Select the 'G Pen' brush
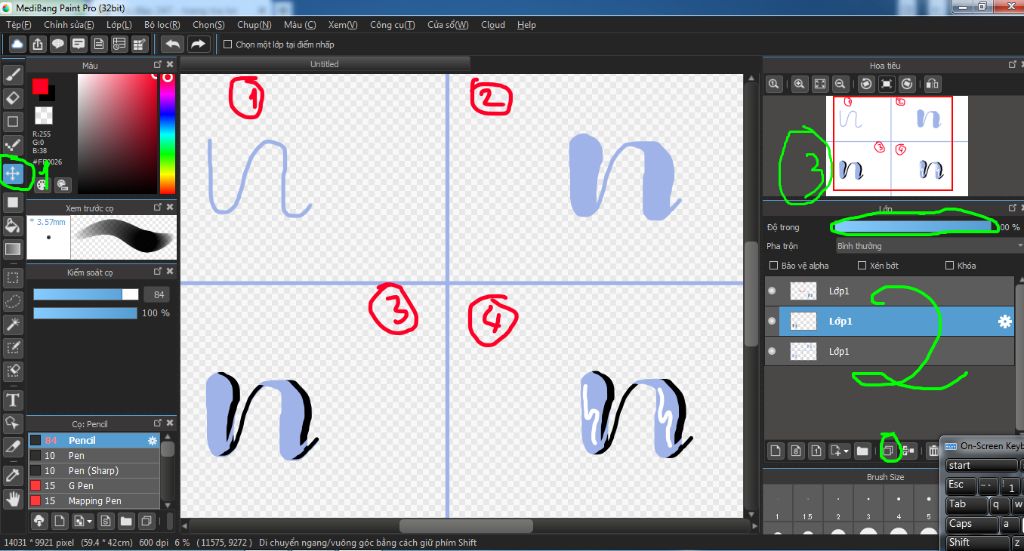 pyautogui.click(x=94, y=486)
